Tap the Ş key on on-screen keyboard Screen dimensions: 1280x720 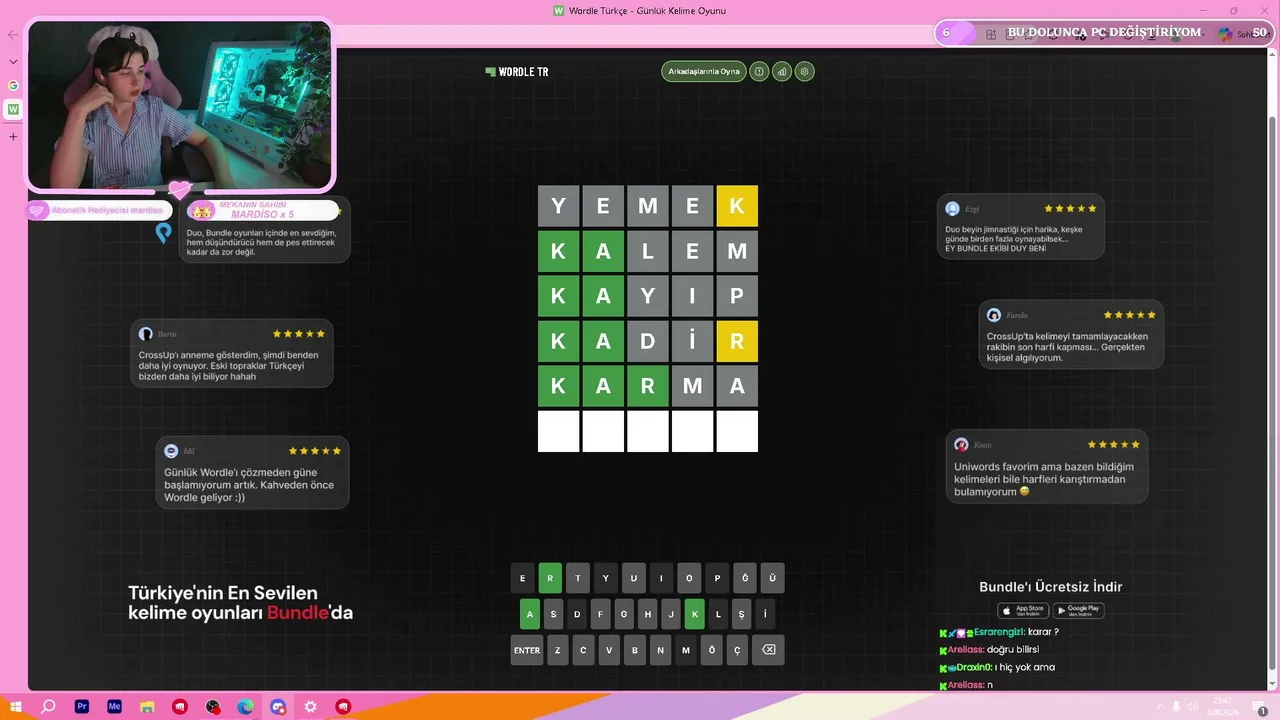click(741, 614)
